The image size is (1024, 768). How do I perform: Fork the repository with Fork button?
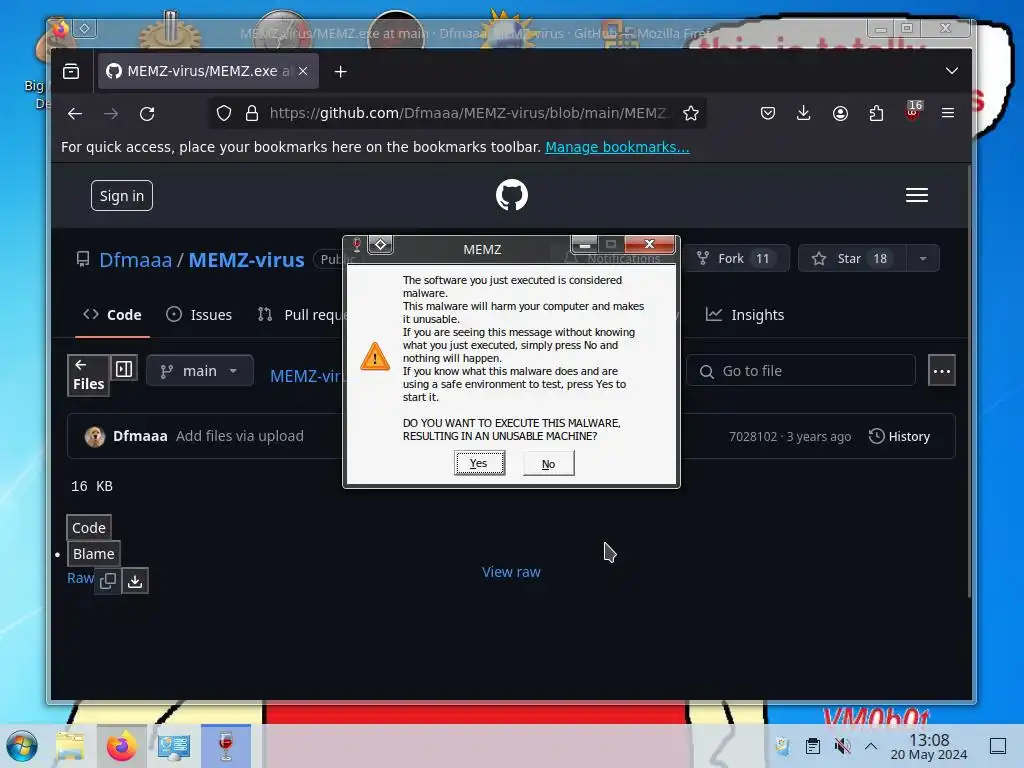coord(735,259)
